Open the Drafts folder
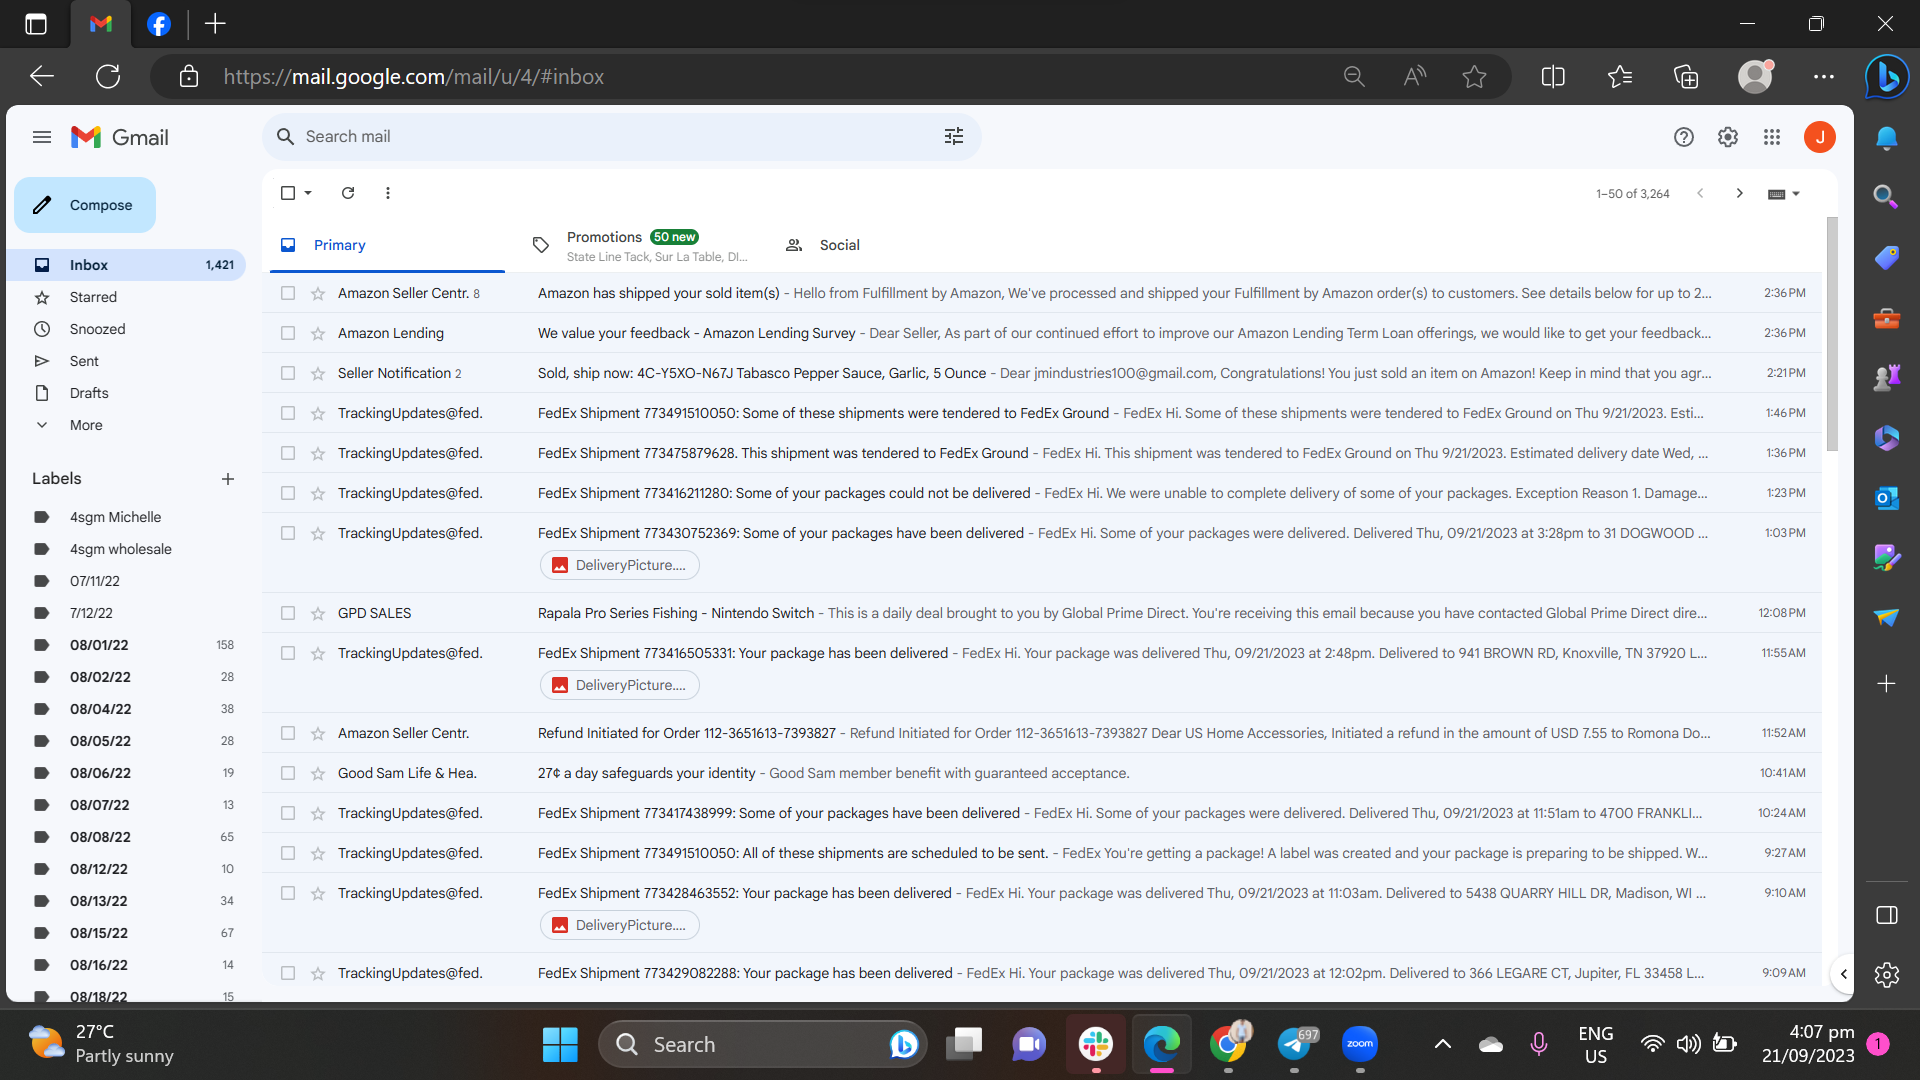This screenshot has height=1080, width=1920. (126, 393)
